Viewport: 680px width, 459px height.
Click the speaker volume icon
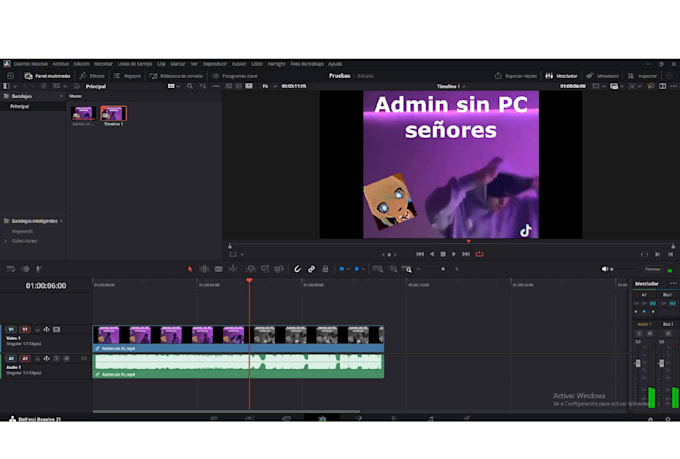[x=605, y=269]
